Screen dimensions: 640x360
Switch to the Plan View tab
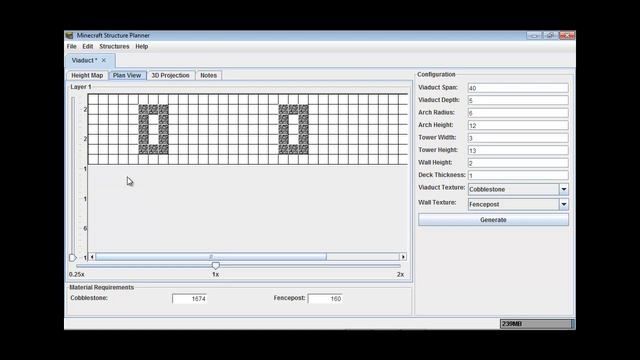tap(127, 76)
